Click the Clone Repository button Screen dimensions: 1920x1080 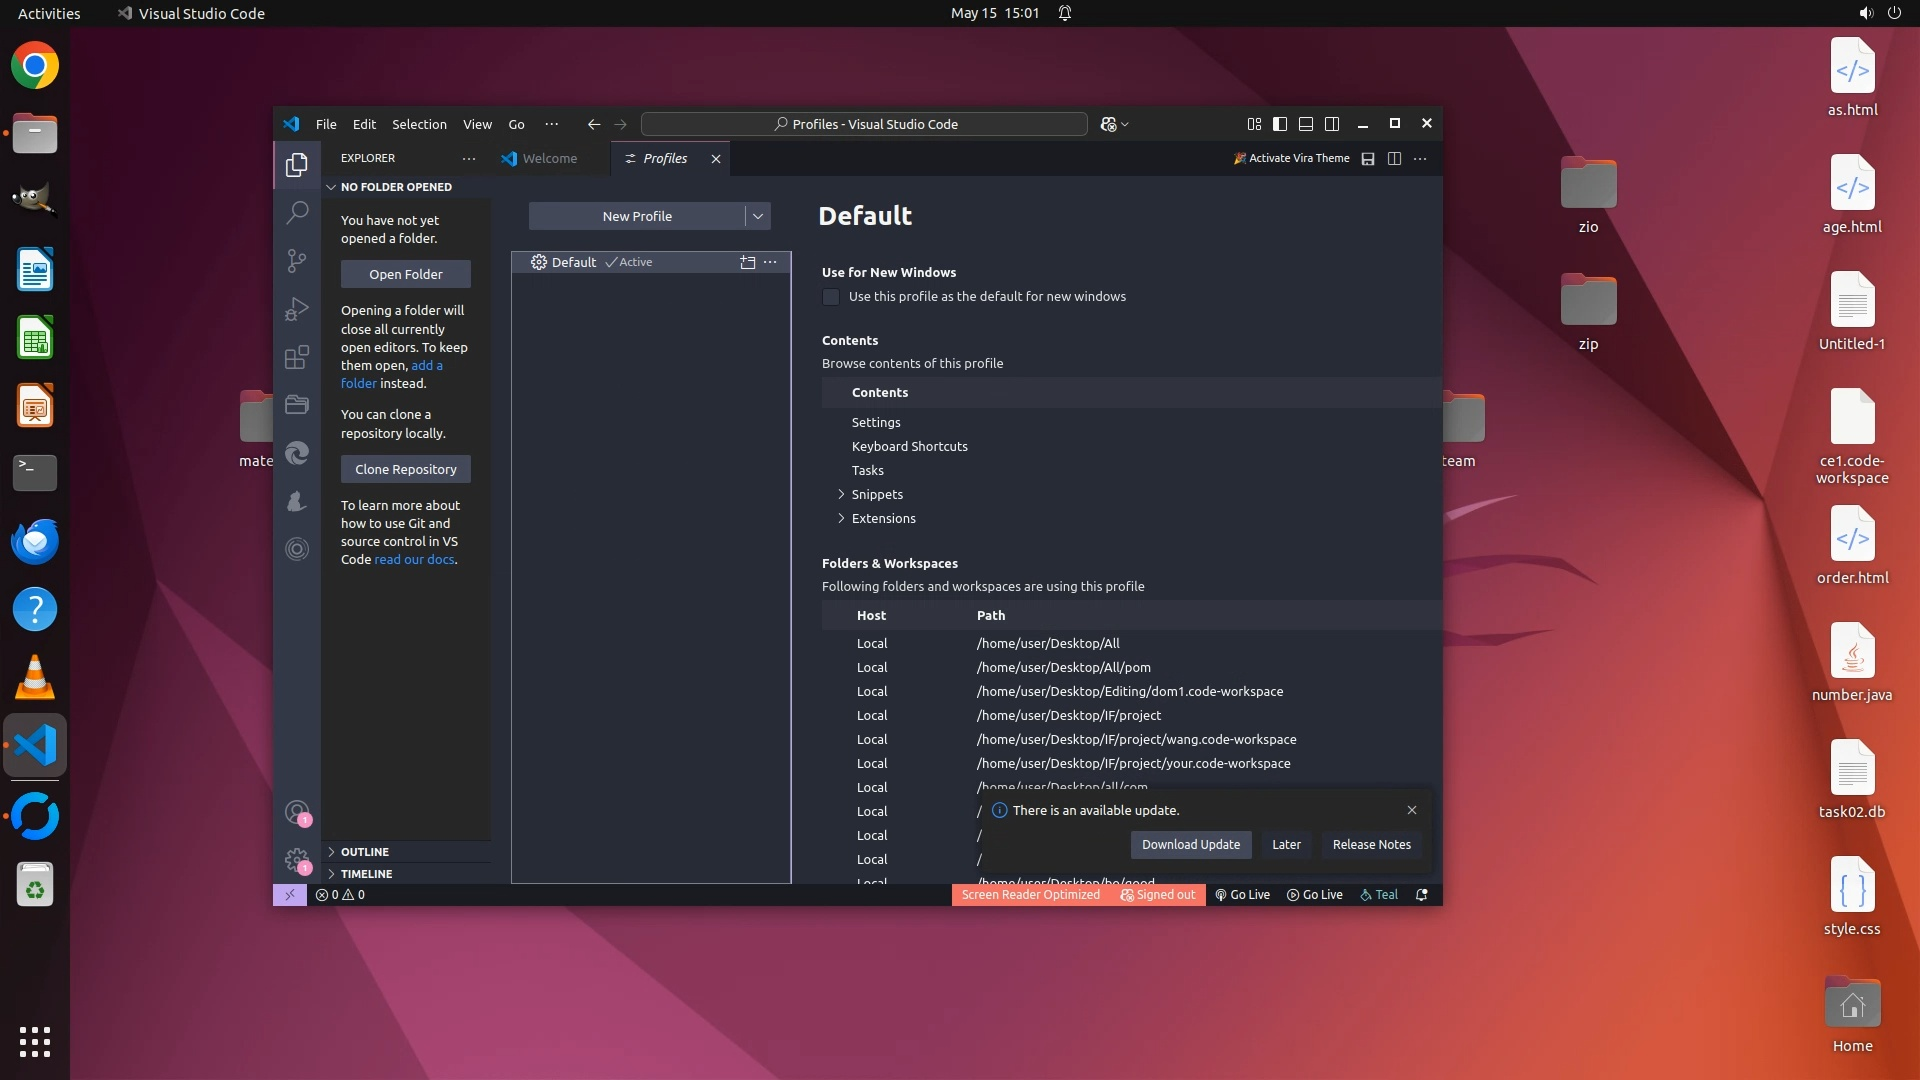[405, 469]
